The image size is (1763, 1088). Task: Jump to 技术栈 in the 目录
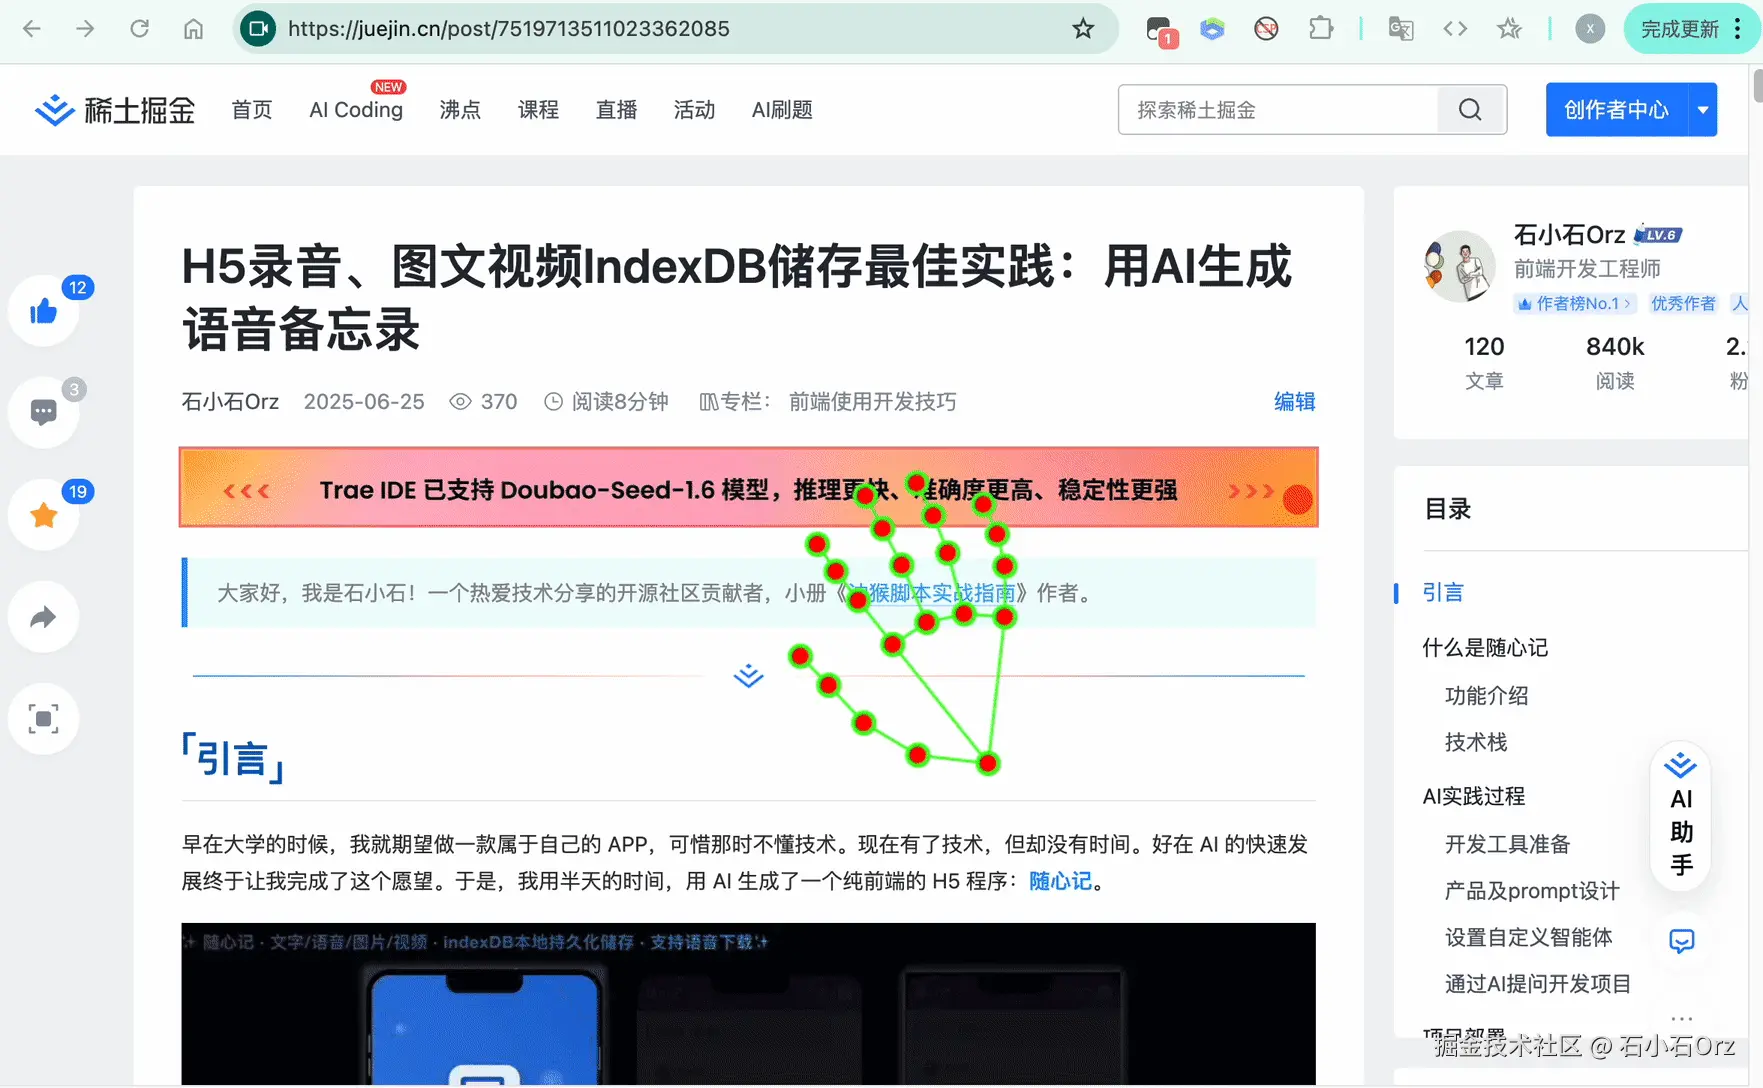(x=1476, y=742)
